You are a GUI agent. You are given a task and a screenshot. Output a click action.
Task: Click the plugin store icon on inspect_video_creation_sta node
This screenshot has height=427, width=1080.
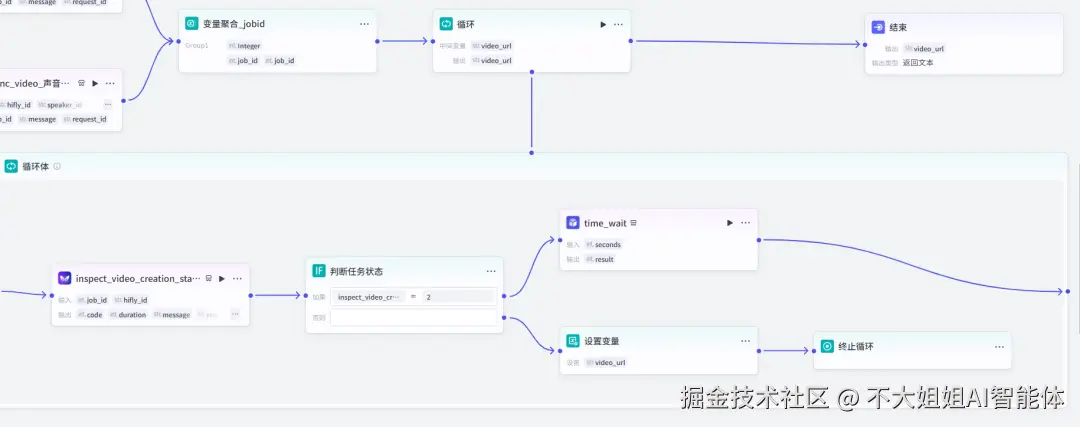[208, 278]
